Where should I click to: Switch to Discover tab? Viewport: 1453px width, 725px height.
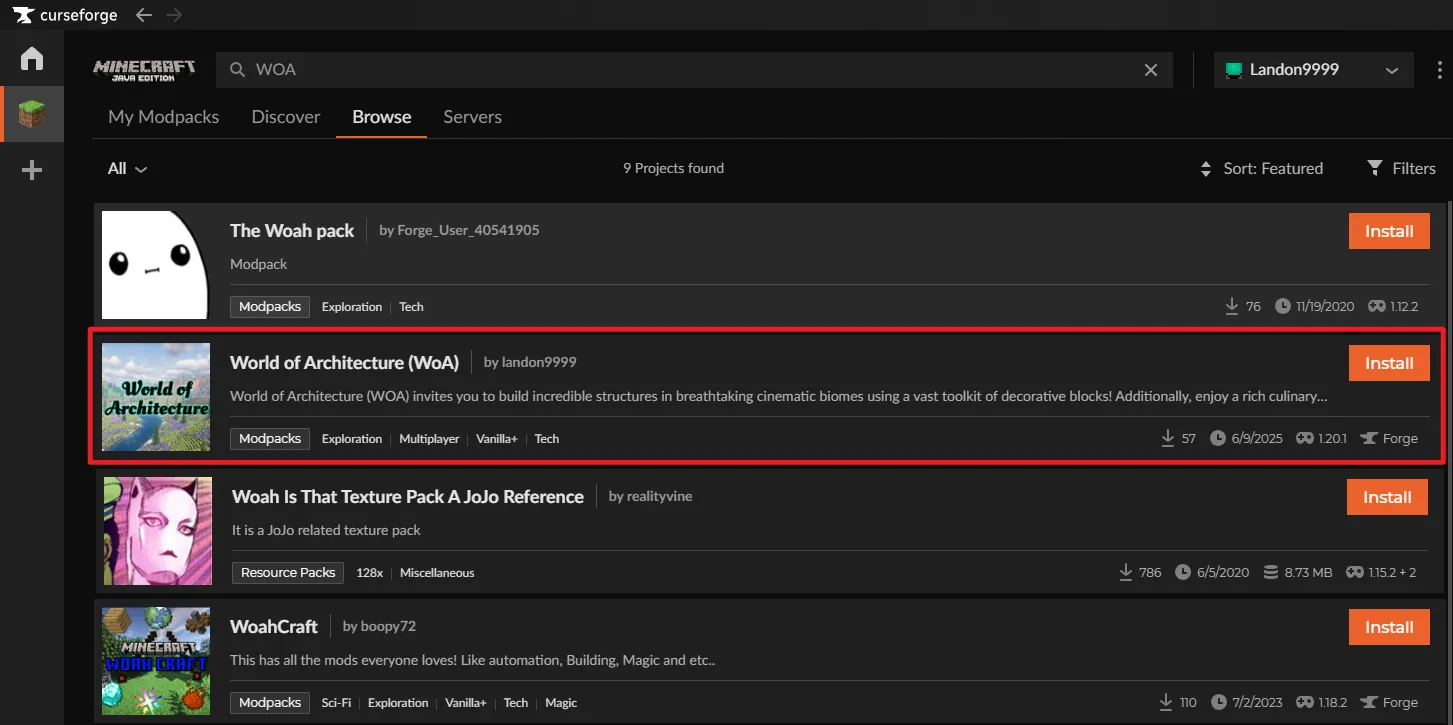pos(286,117)
